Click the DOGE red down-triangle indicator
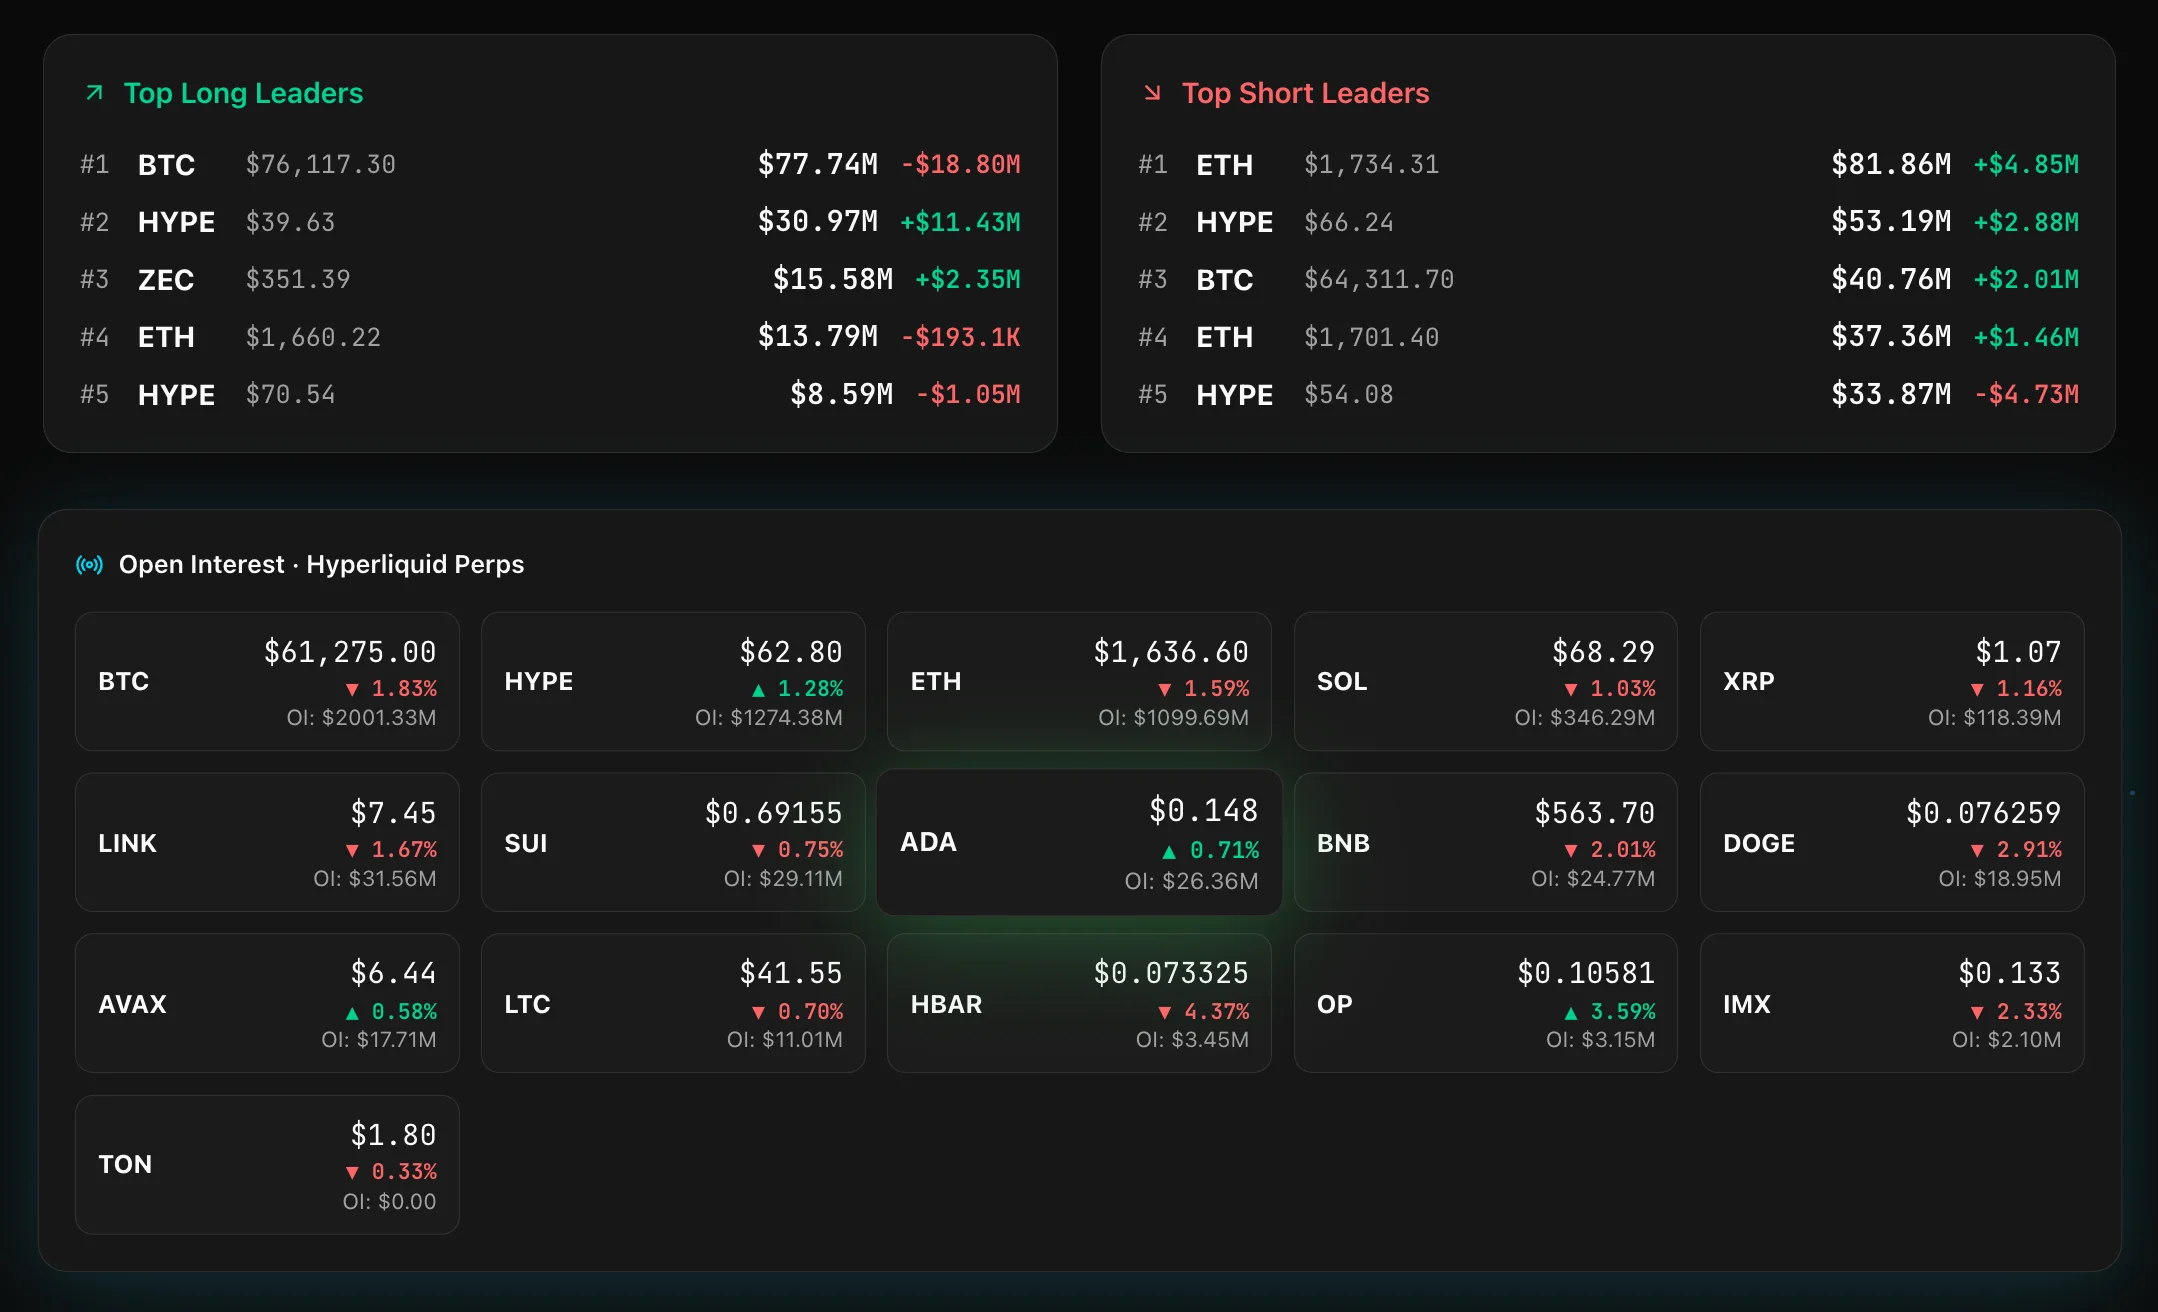This screenshot has width=2158, height=1312. (x=1977, y=851)
